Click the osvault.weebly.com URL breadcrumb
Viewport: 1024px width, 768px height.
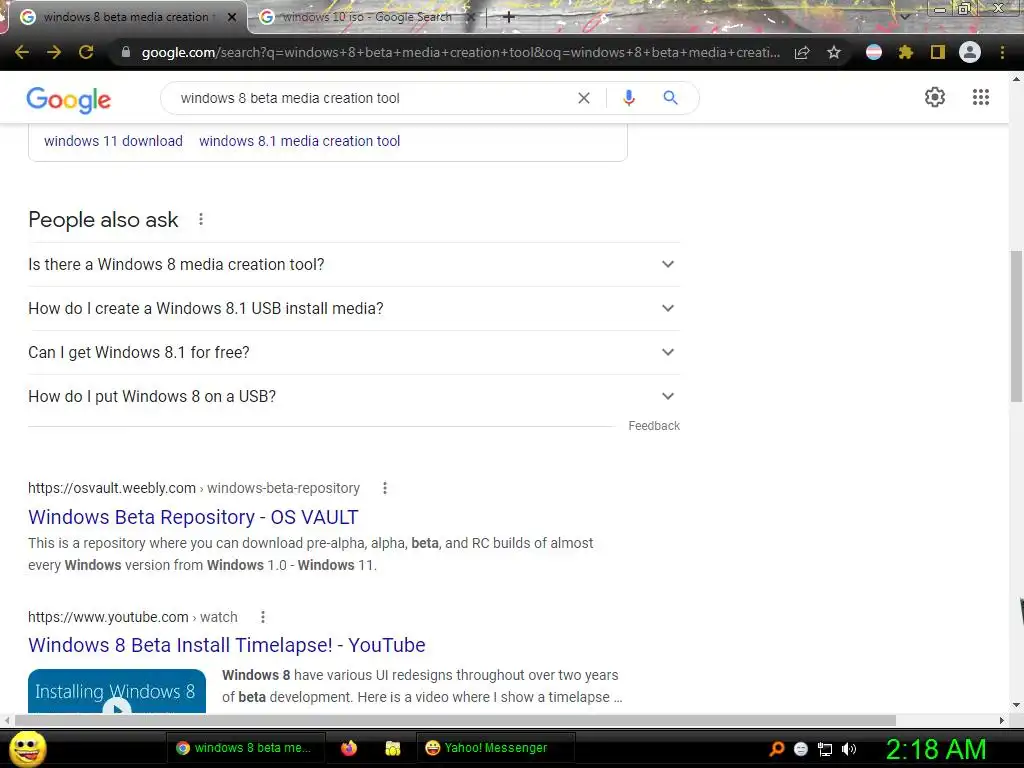[x=194, y=488]
